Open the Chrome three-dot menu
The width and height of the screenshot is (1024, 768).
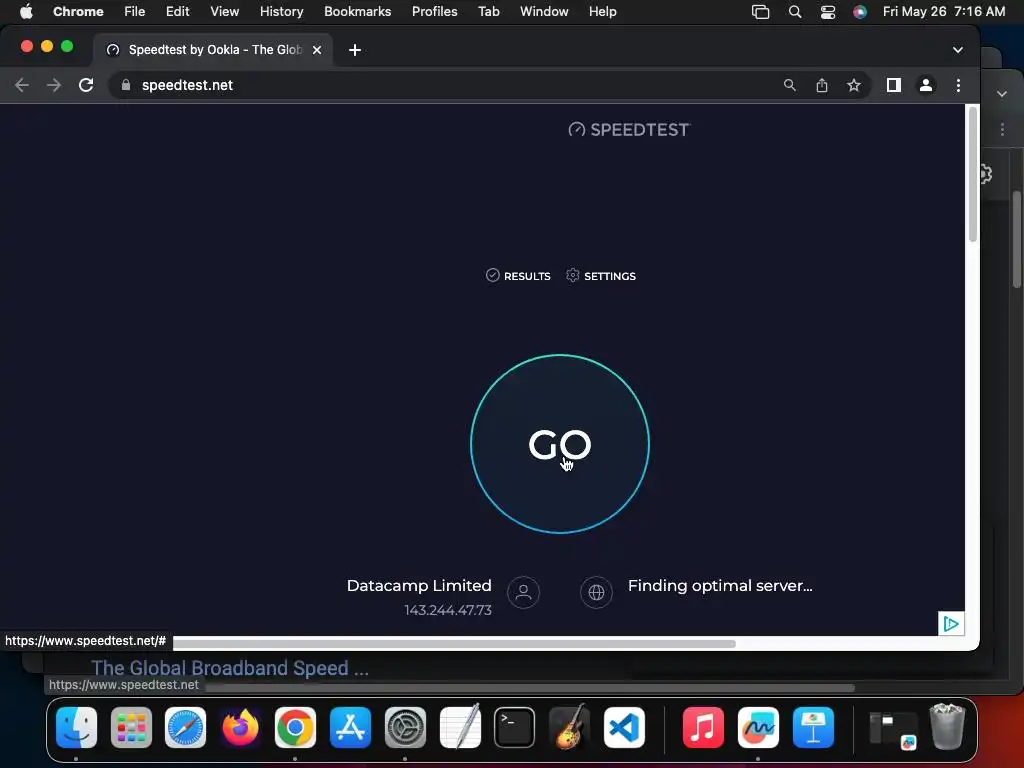pos(958,85)
